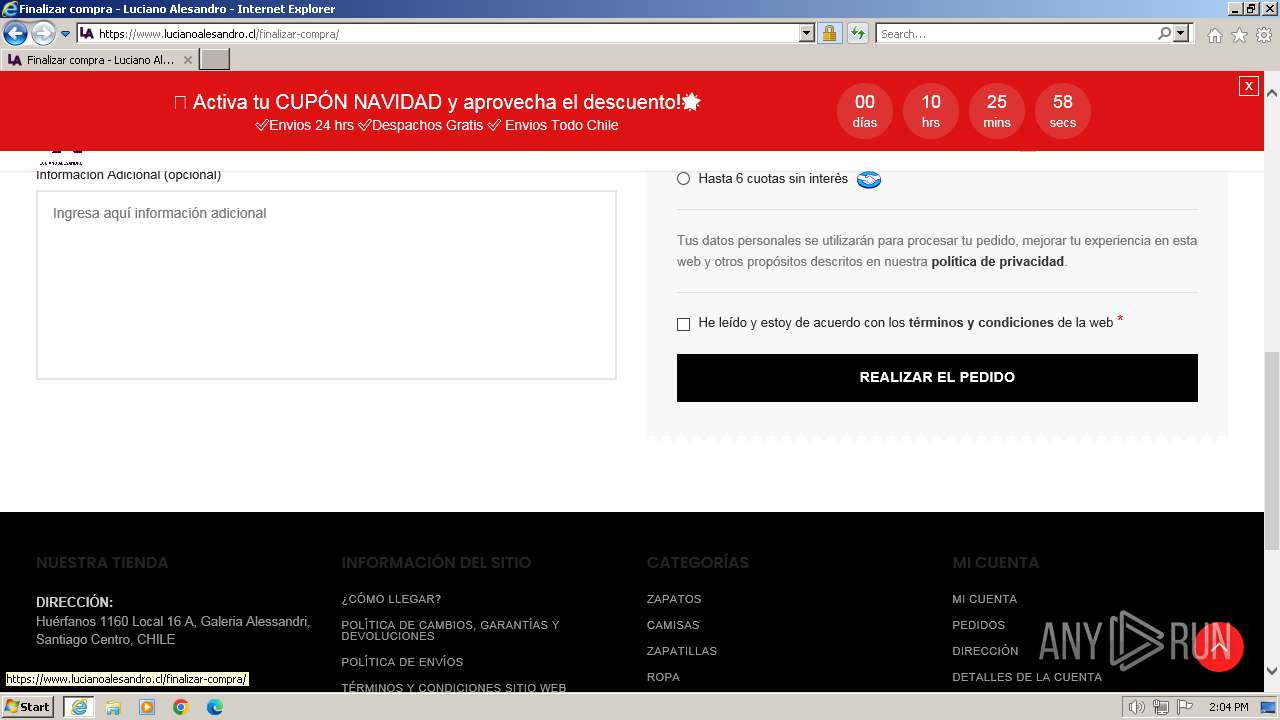Click the Internet Explorer forward arrow
Image resolution: width=1280 pixels, height=720 pixels.
[x=43, y=33]
